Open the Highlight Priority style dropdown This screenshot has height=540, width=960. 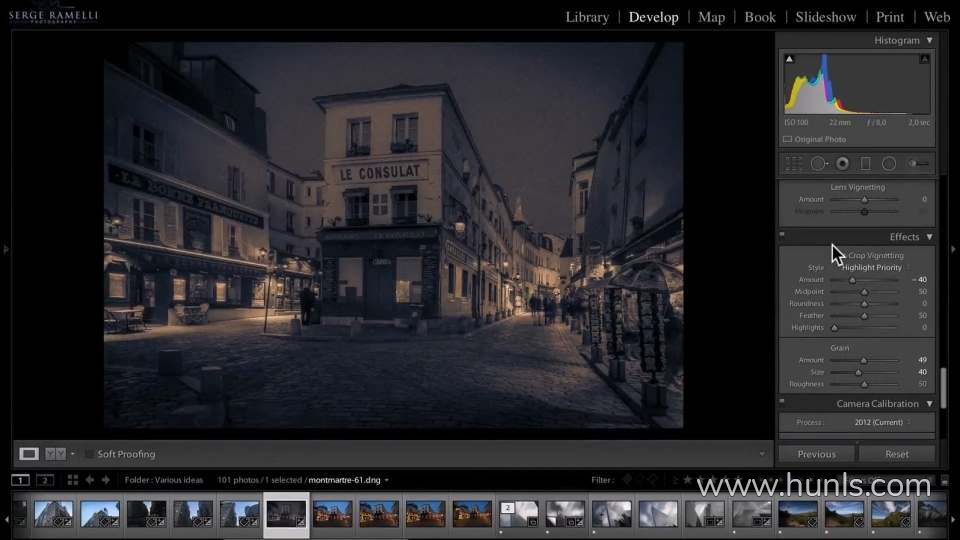click(x=872, y=268)
